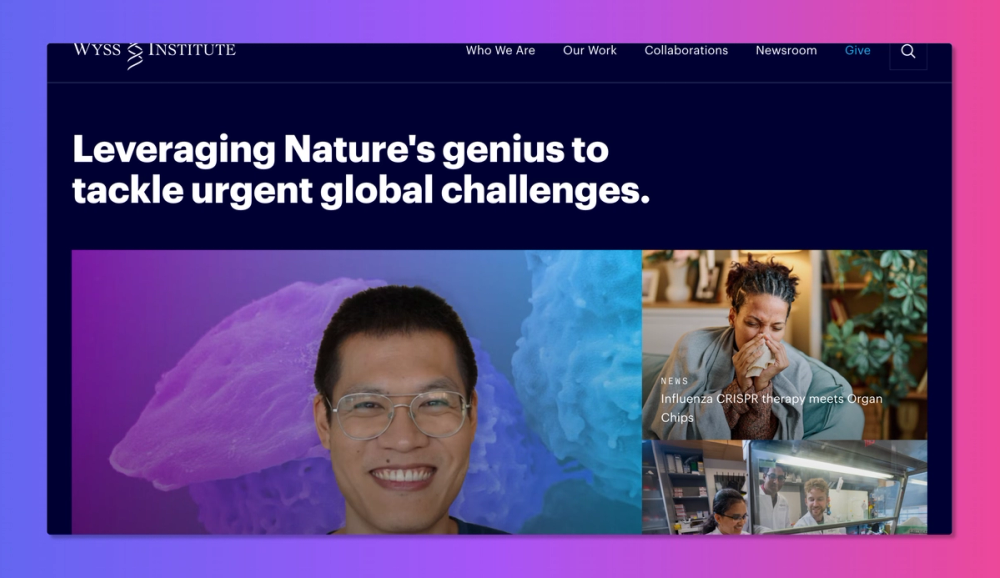Open the Who We Are menu
The image size is (1000, 578).
tap(500, 50)
